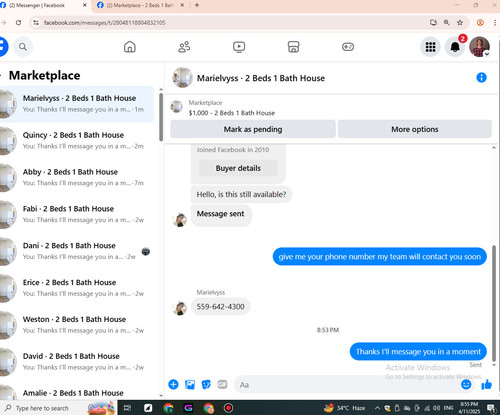Open the nine-dot Menu grid icon
This screenshot has width=500, height=415.
pyautogui.click(x=430, y=47)
